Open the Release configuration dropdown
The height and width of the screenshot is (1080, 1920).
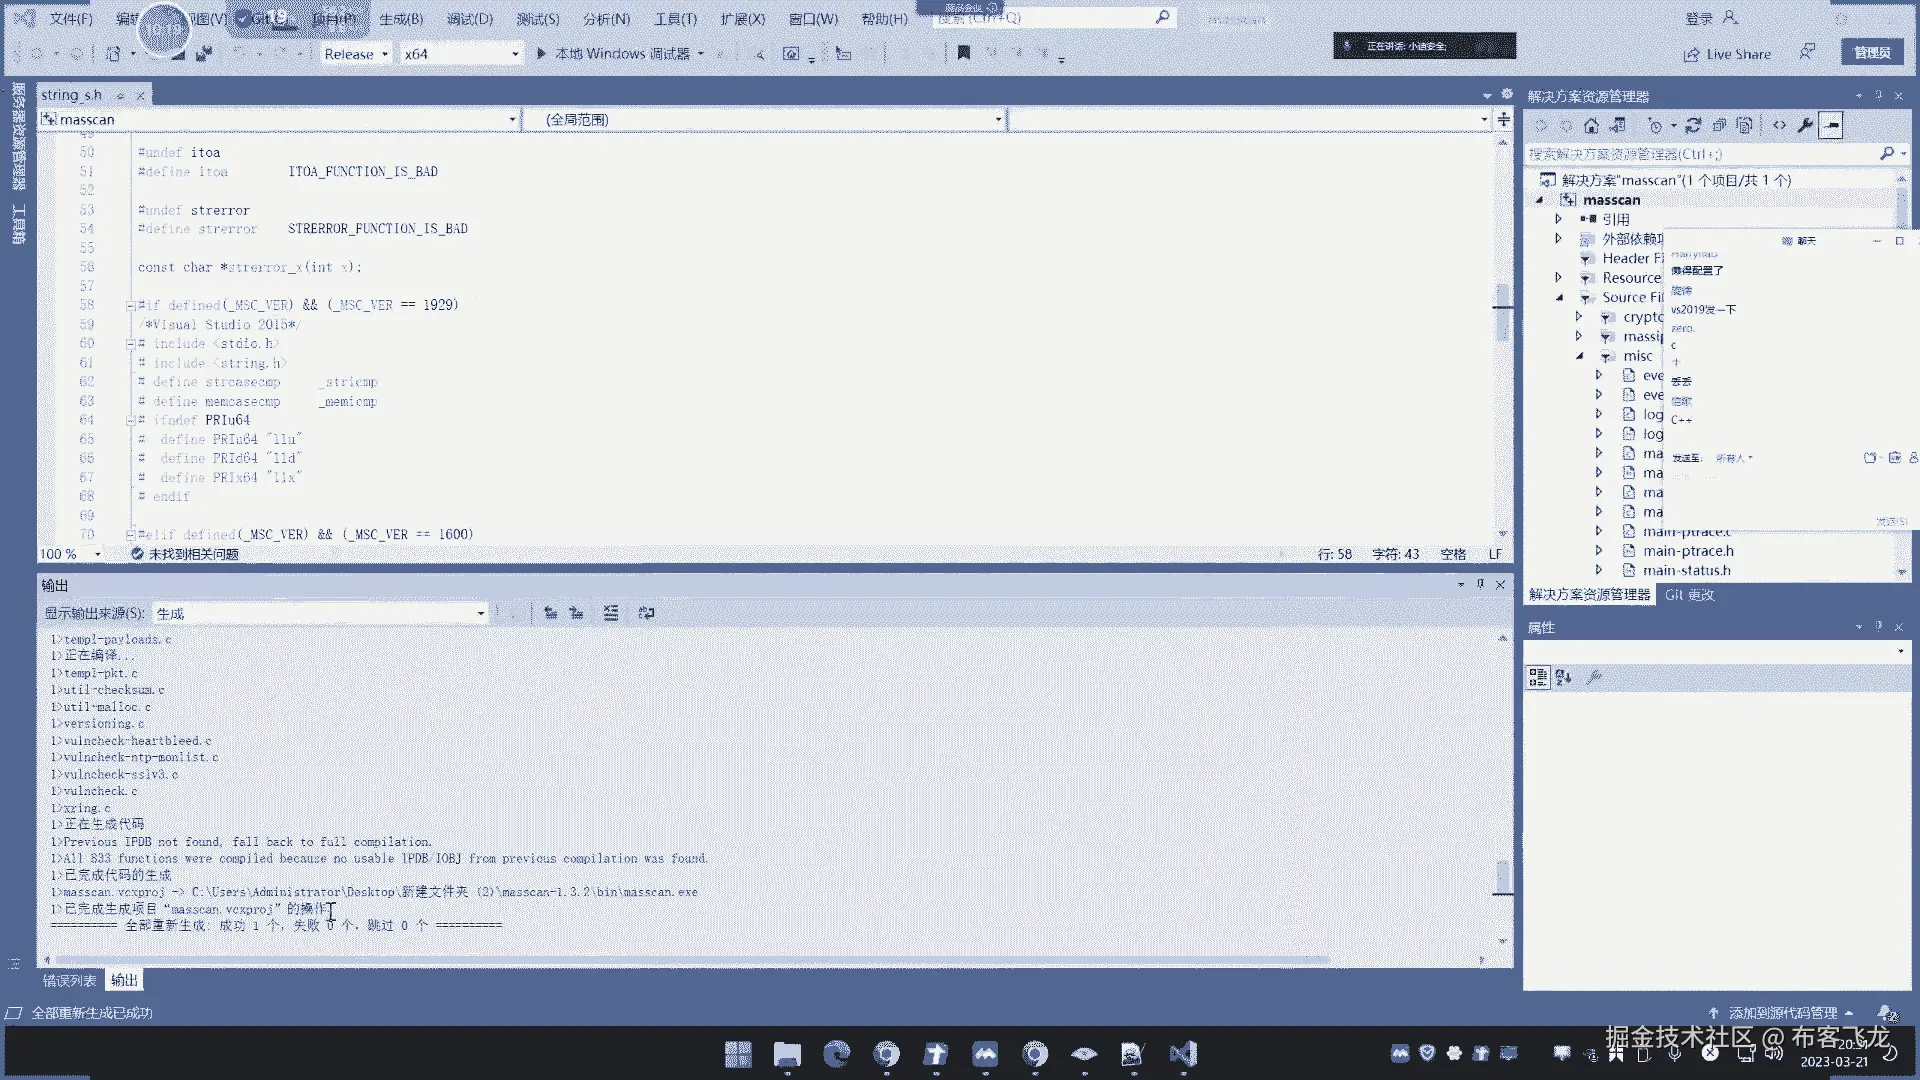[356, 54]
